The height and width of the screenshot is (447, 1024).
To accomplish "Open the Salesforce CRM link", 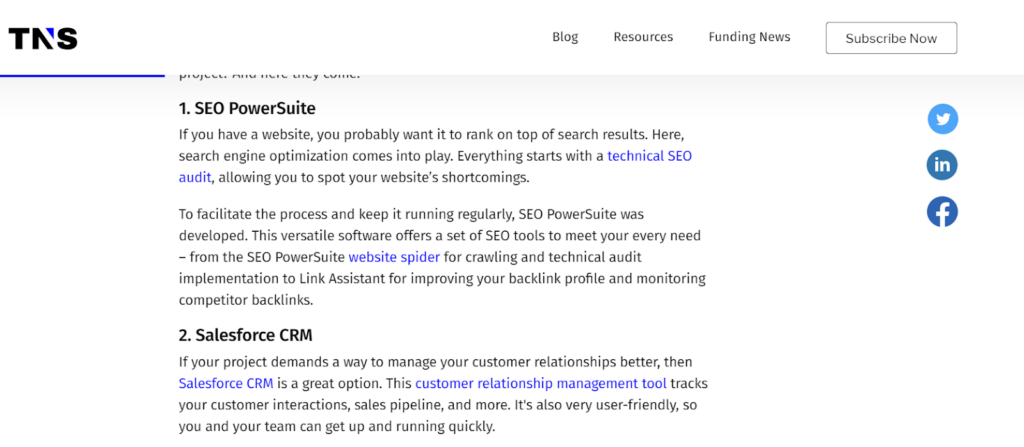I will pos(226,383).
